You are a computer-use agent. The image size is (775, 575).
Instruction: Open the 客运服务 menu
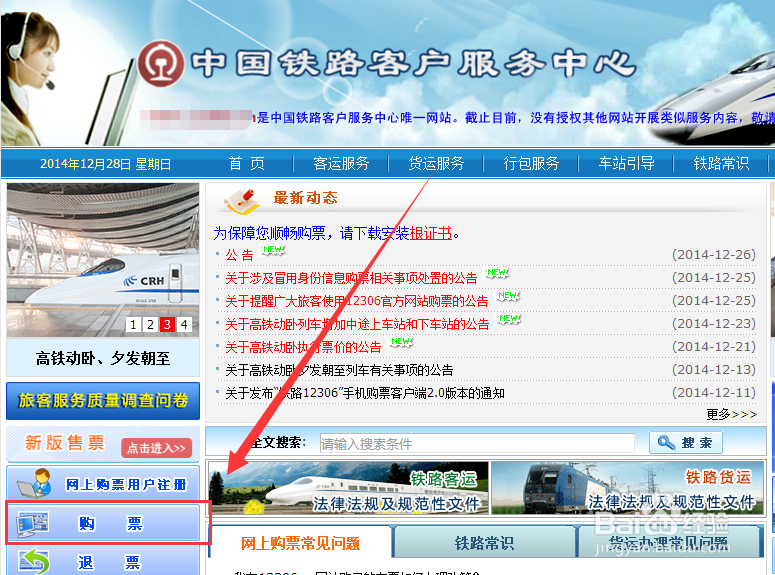click(x=341, y=163)
